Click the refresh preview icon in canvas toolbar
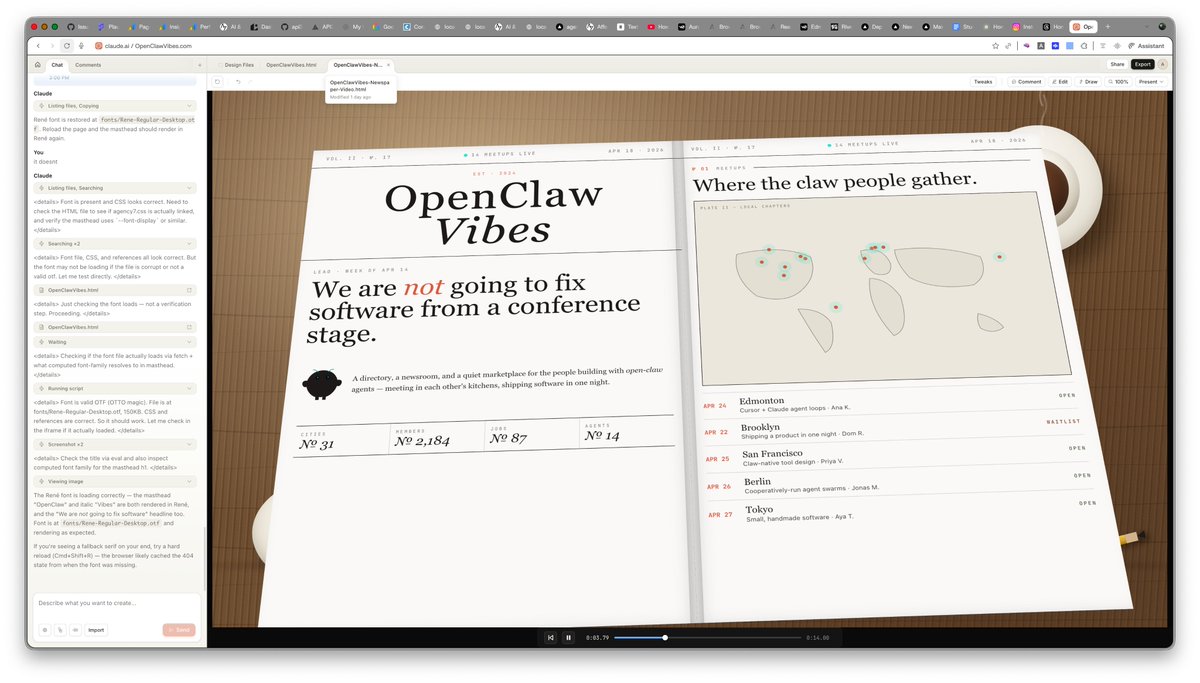 pyautogui.click(x=217, y=81)
